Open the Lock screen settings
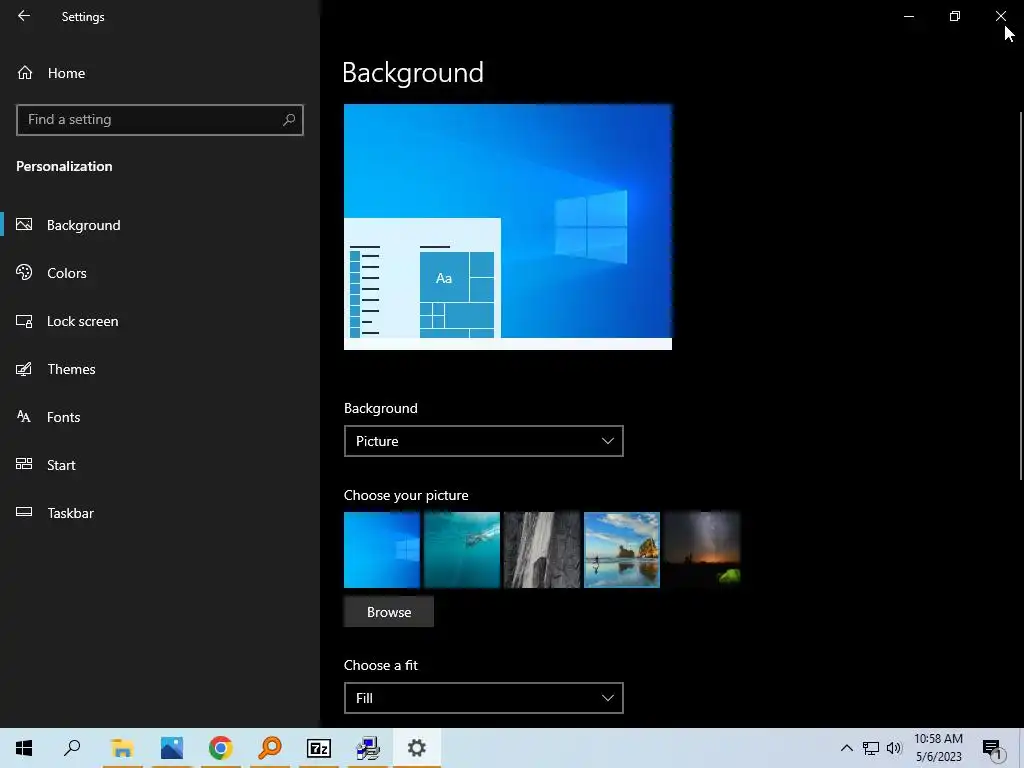Viewport: 1024px width, 768px height. click(160, 321)
